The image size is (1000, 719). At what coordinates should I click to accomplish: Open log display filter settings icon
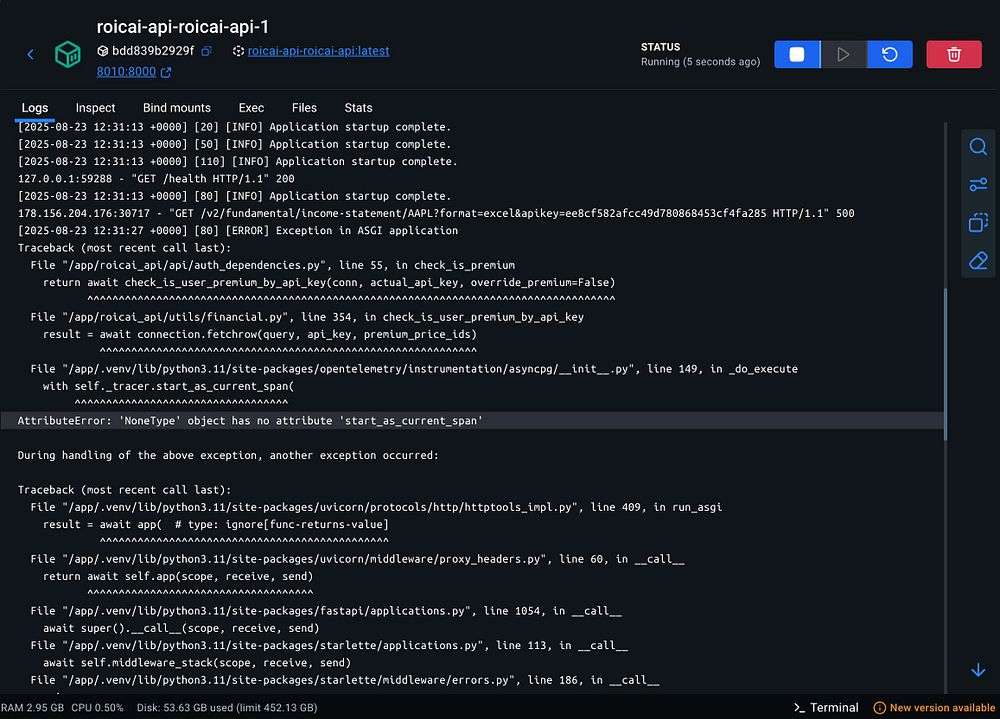(x=978, y=185)
